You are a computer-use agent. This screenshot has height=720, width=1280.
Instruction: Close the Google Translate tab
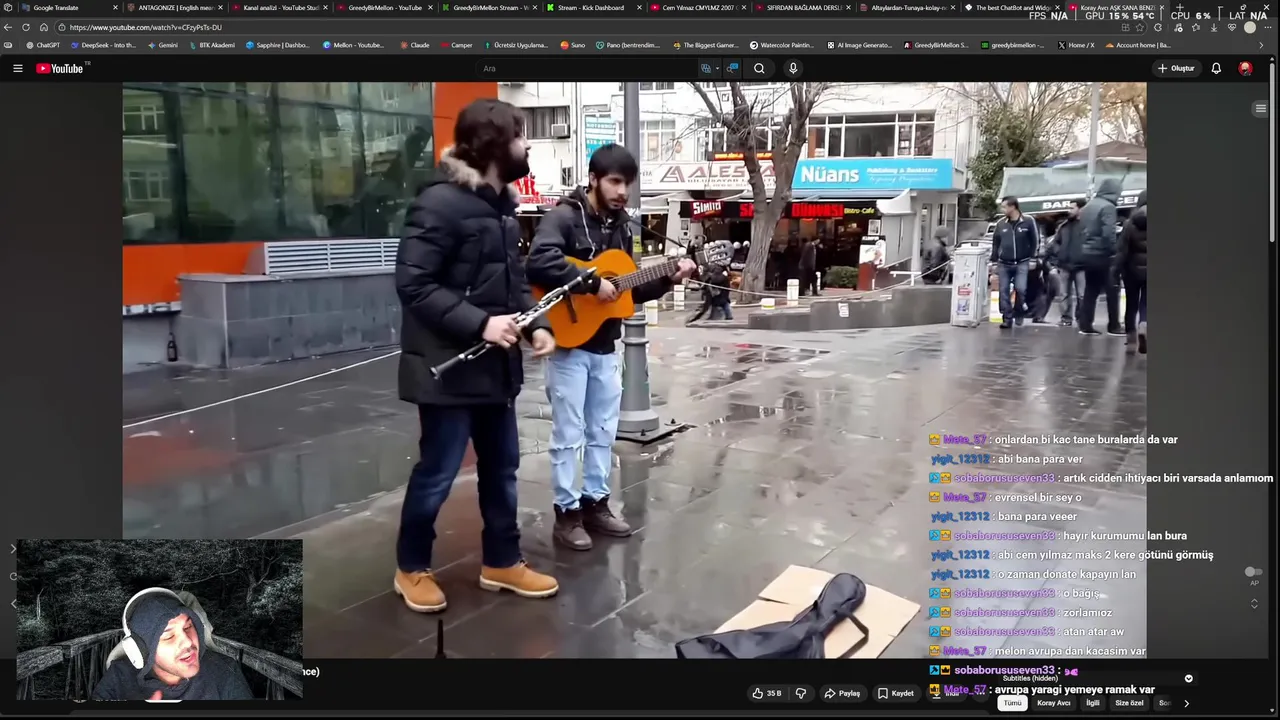(115, 7)
